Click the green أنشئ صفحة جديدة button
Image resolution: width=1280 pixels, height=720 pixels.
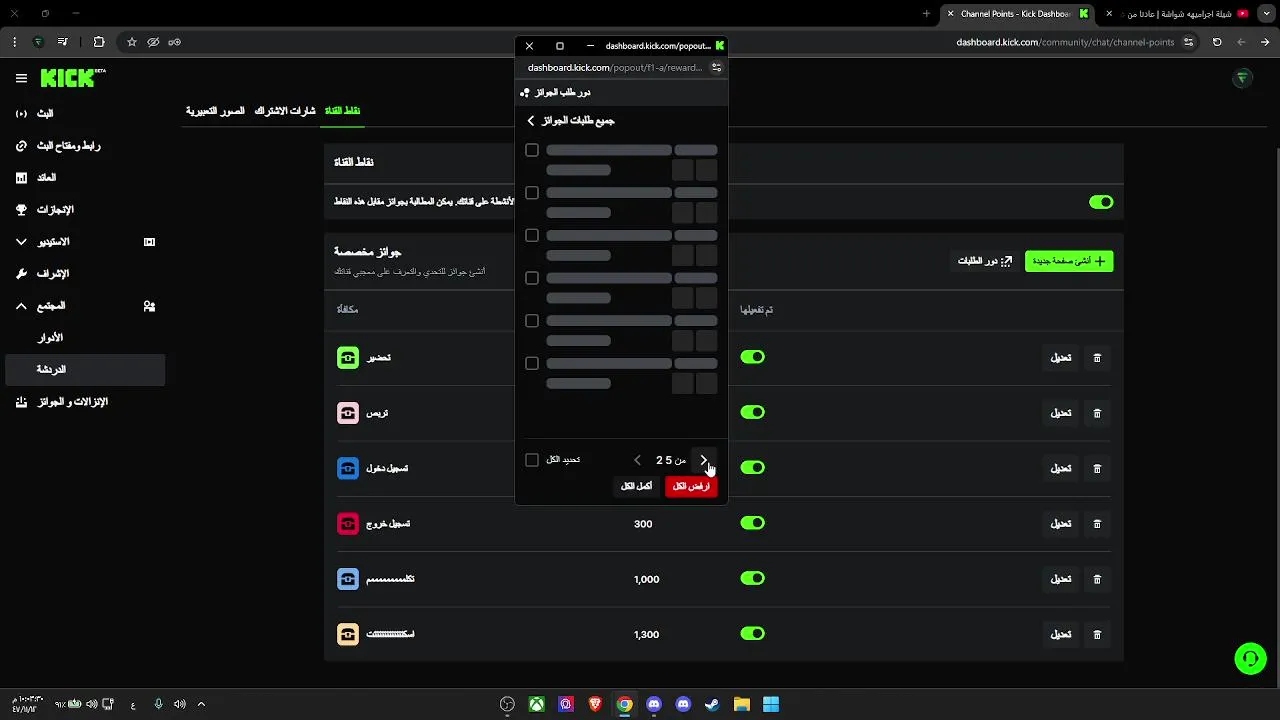[x=1069, y=261]
